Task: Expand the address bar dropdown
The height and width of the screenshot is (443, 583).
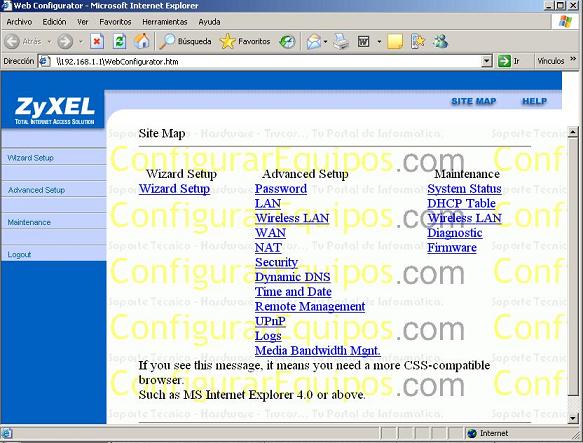Action: (x=486, y=61)
